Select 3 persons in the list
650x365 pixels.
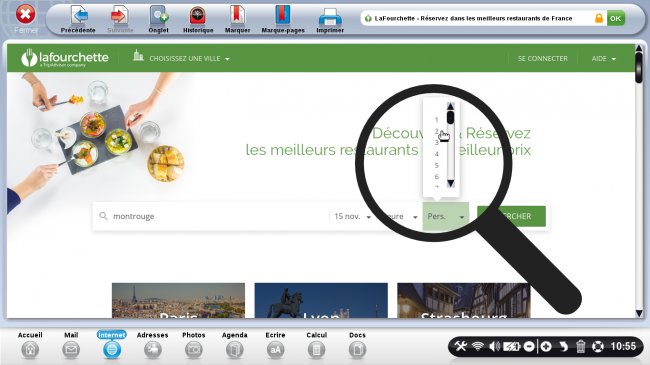point(437,142)
